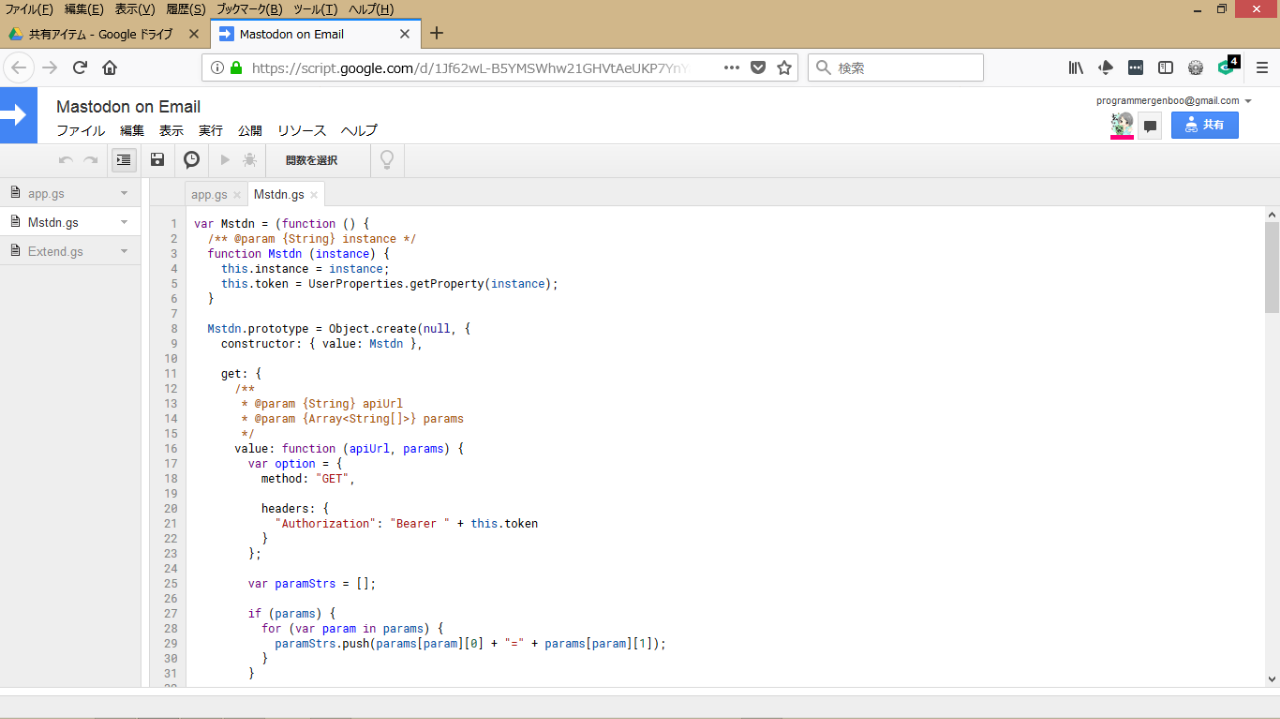Open Firefox library icon
Screen dimensions: 1280x719
pyautogui.click(x=1076, y=68)
